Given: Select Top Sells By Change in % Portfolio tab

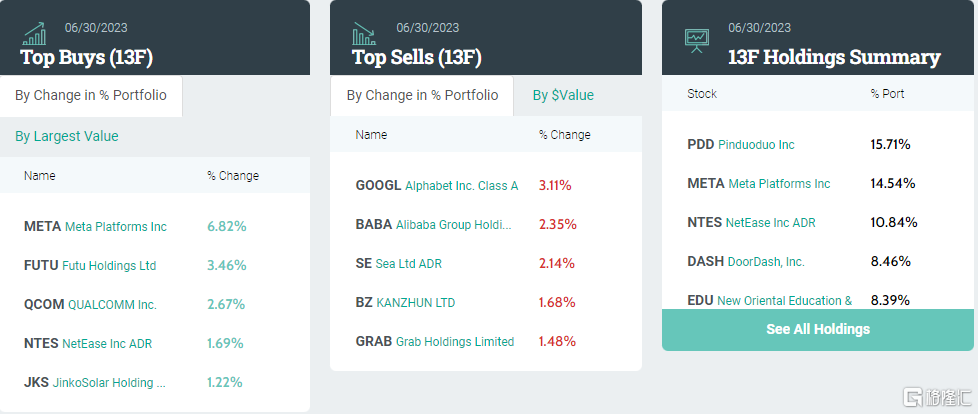Looking at the screenshot, I should coord(422,96).
